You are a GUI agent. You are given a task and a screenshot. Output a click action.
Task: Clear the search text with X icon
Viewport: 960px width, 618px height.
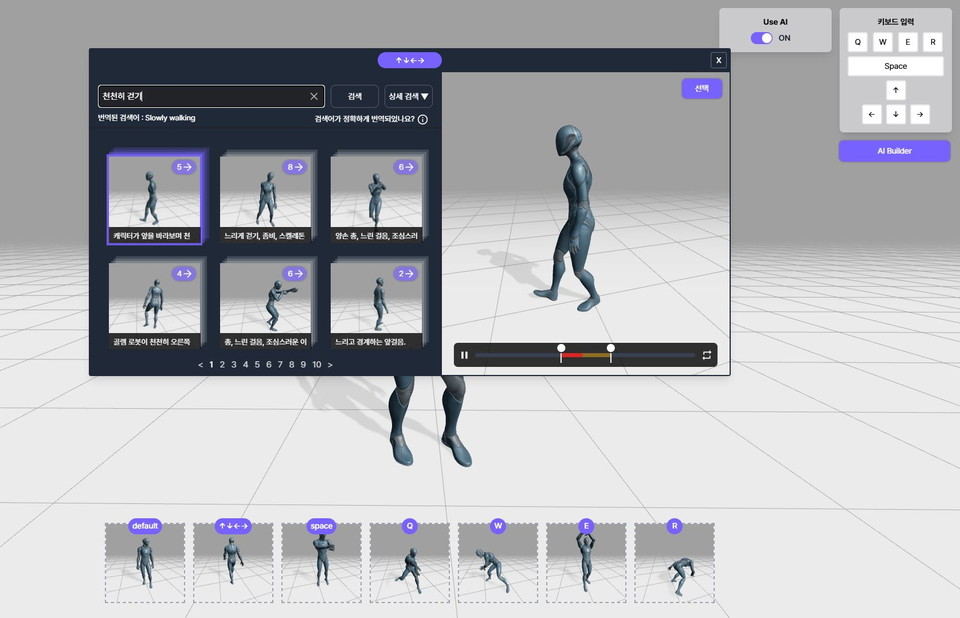(x=313, y=96)
